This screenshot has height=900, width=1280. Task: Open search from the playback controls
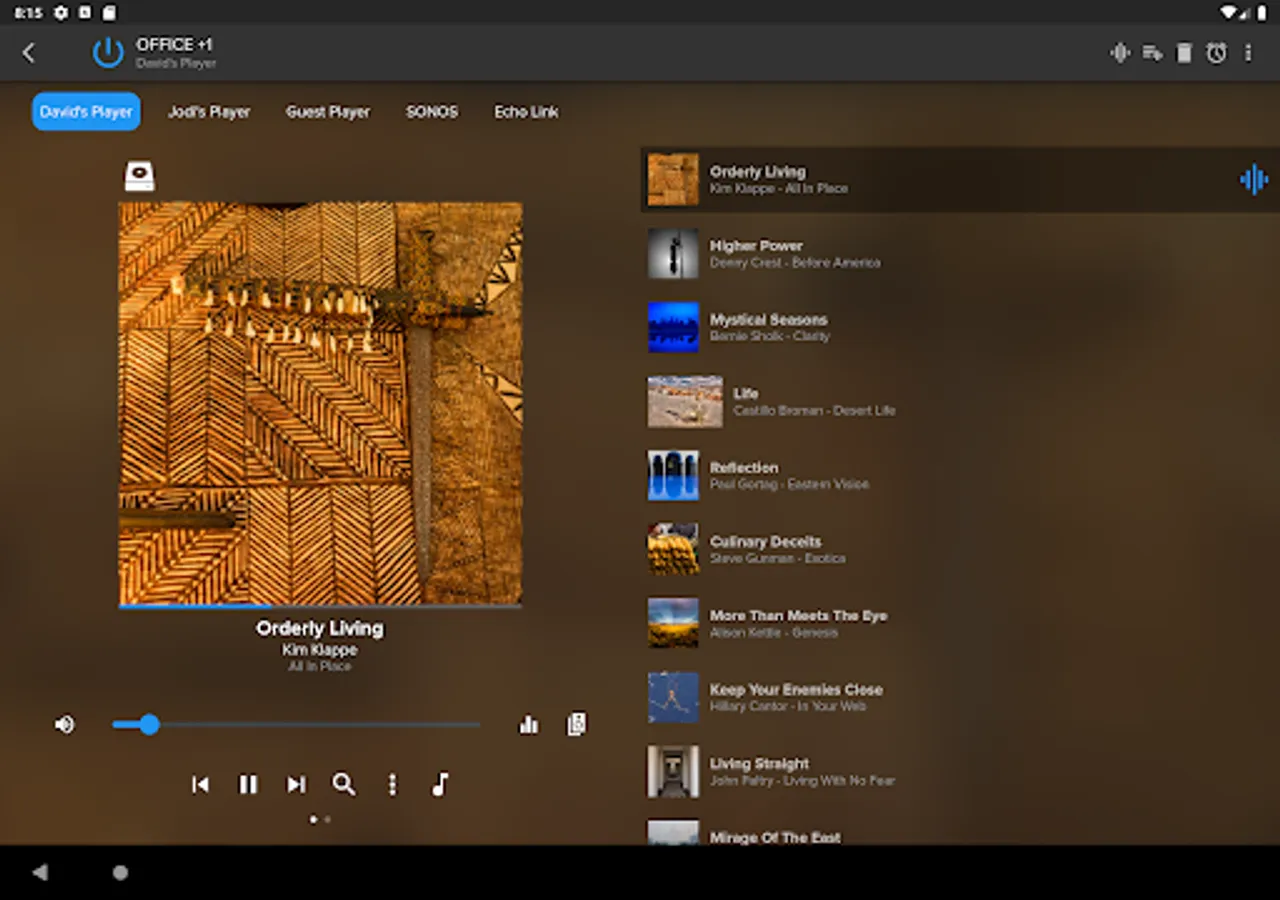tap(344, 785)
